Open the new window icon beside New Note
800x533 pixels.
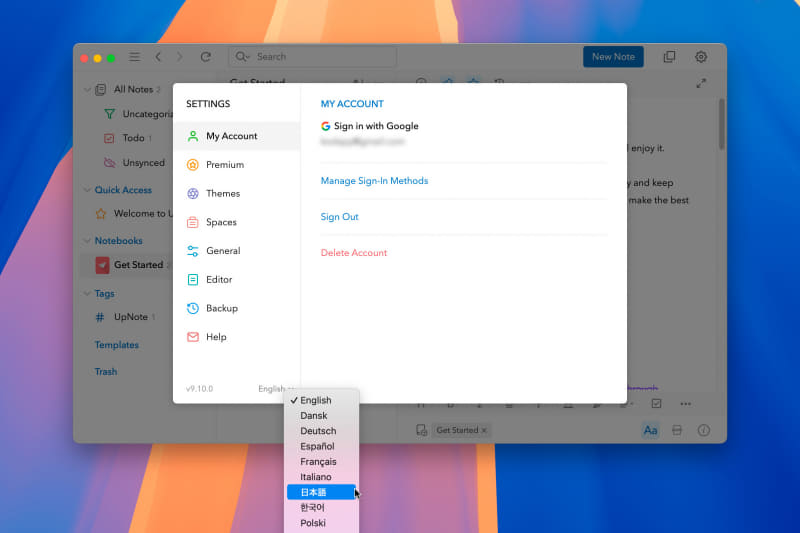click(x=669, y=57)
